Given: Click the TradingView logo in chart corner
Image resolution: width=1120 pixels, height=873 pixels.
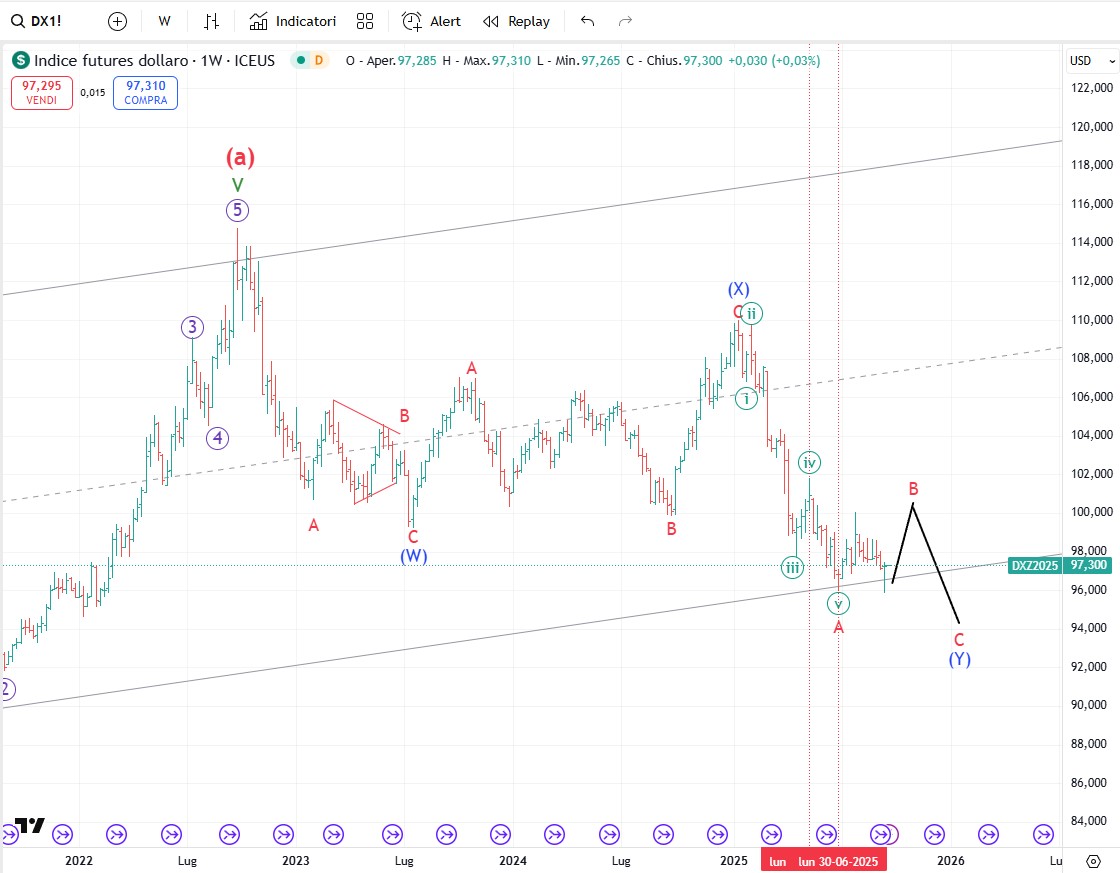Looking at the screenshot, I should (x=29, y=825).
